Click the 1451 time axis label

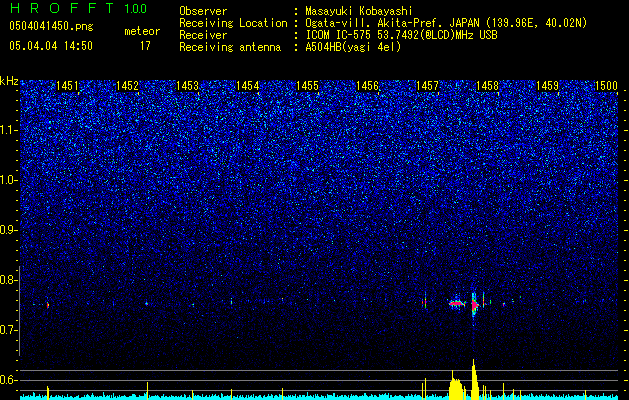click(x=67, y=85)
